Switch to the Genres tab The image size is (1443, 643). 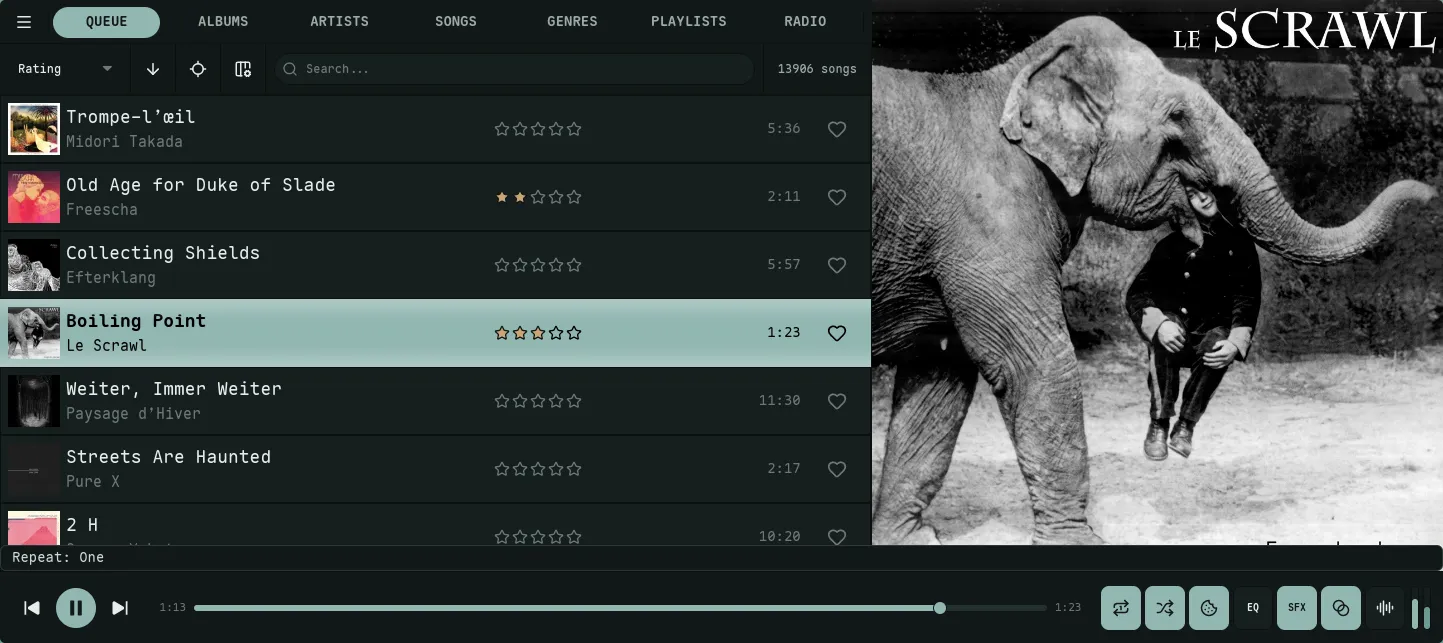click(x=572, y=22)
